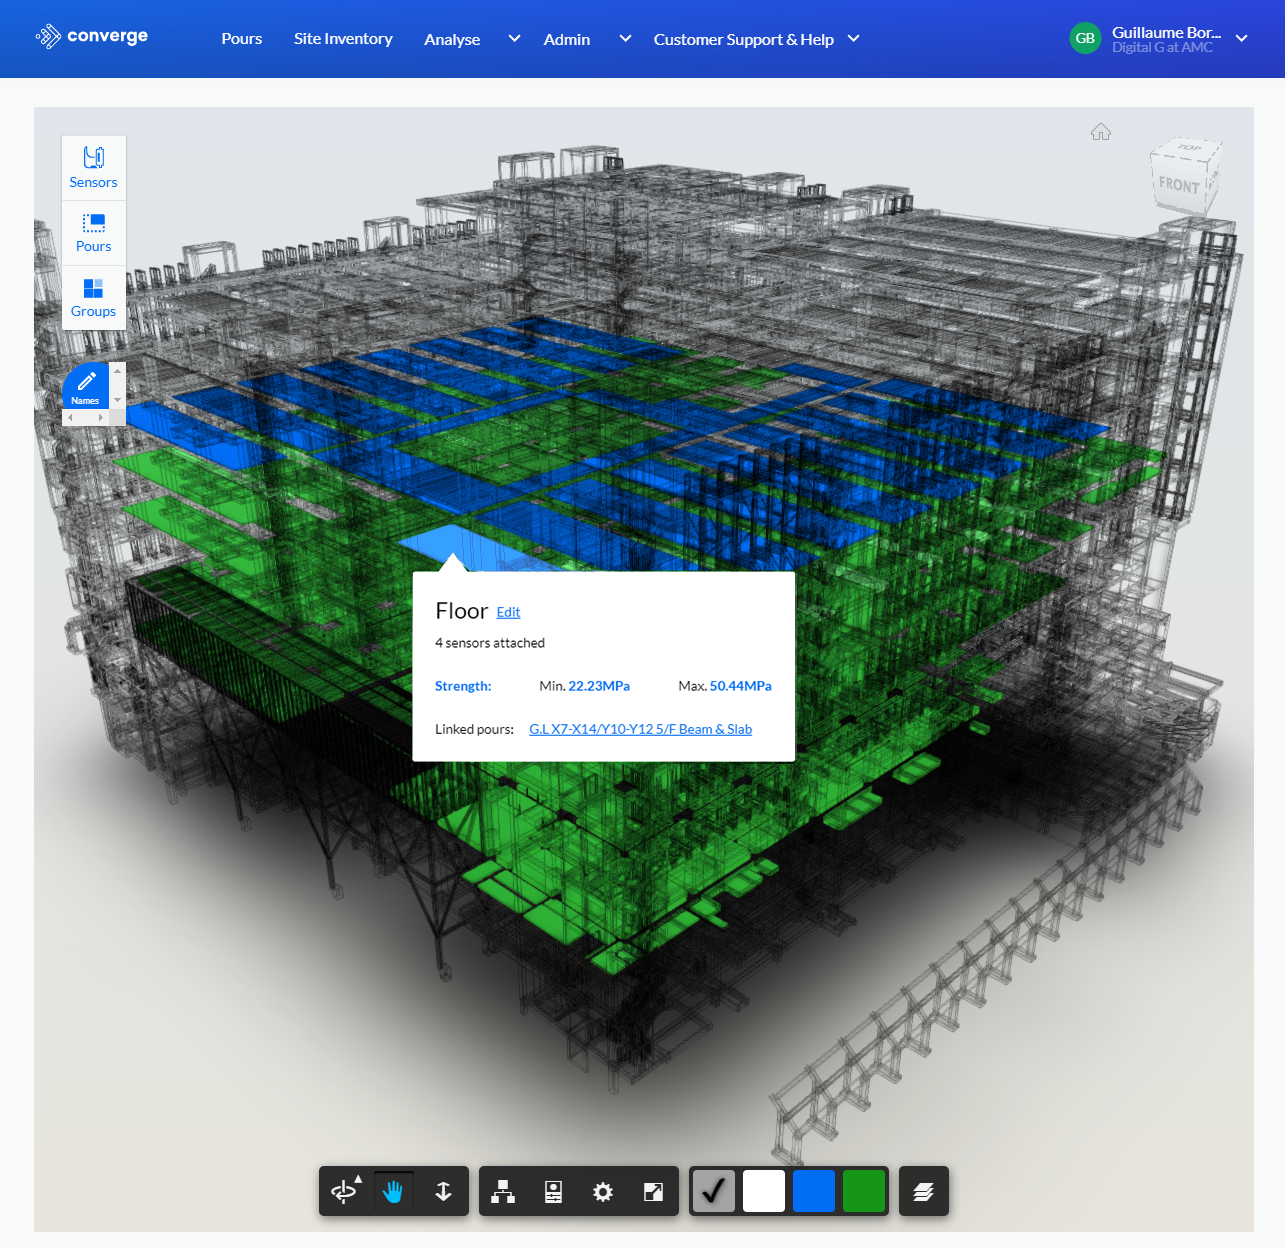Open linked pour G.L X7-X14/Y10-Y12 5/F Beam & Slab
The width and height of the screenshot is (1285, 1248).
click(x=640, y=729)
